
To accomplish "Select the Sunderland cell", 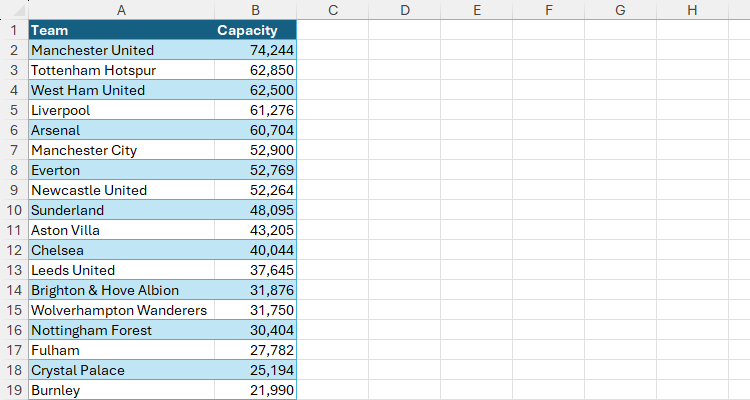I will click(121, 210).
